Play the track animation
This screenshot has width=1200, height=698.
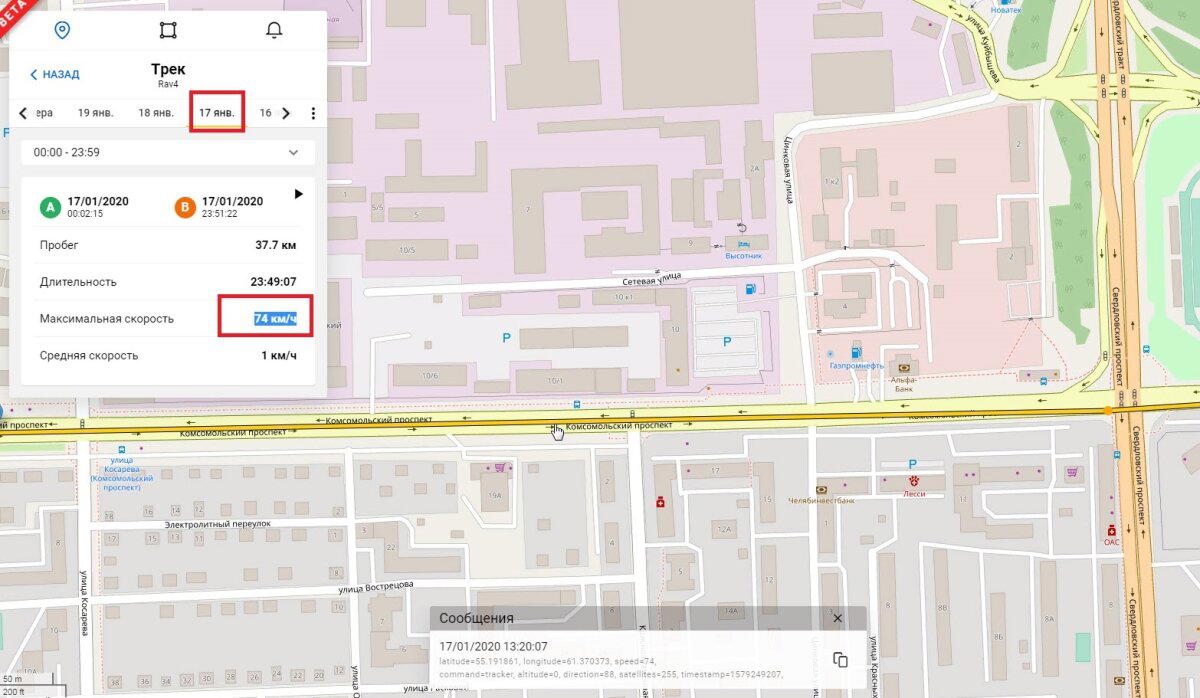pyautogui.click(x=298, y=194)
